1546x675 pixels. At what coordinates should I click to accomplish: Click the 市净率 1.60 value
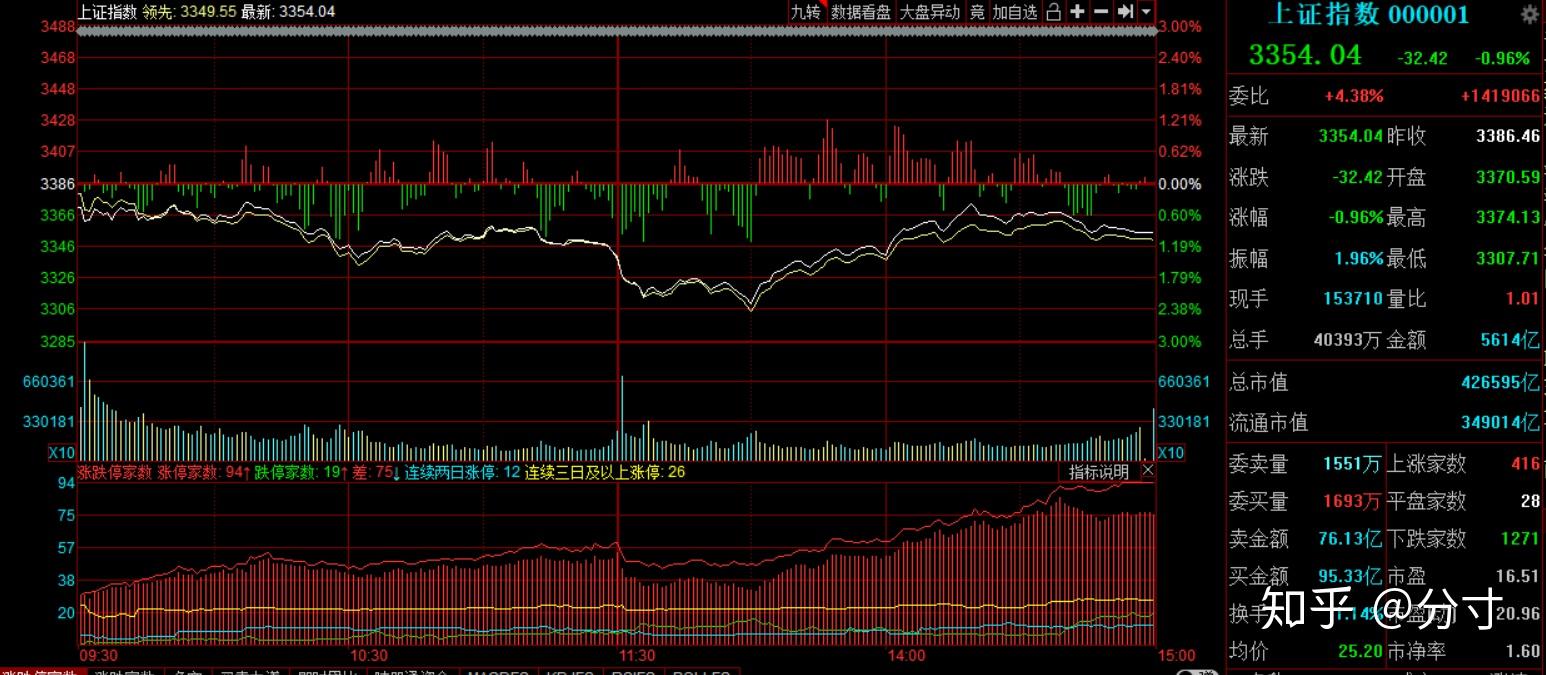click(x=1522, y=651)
